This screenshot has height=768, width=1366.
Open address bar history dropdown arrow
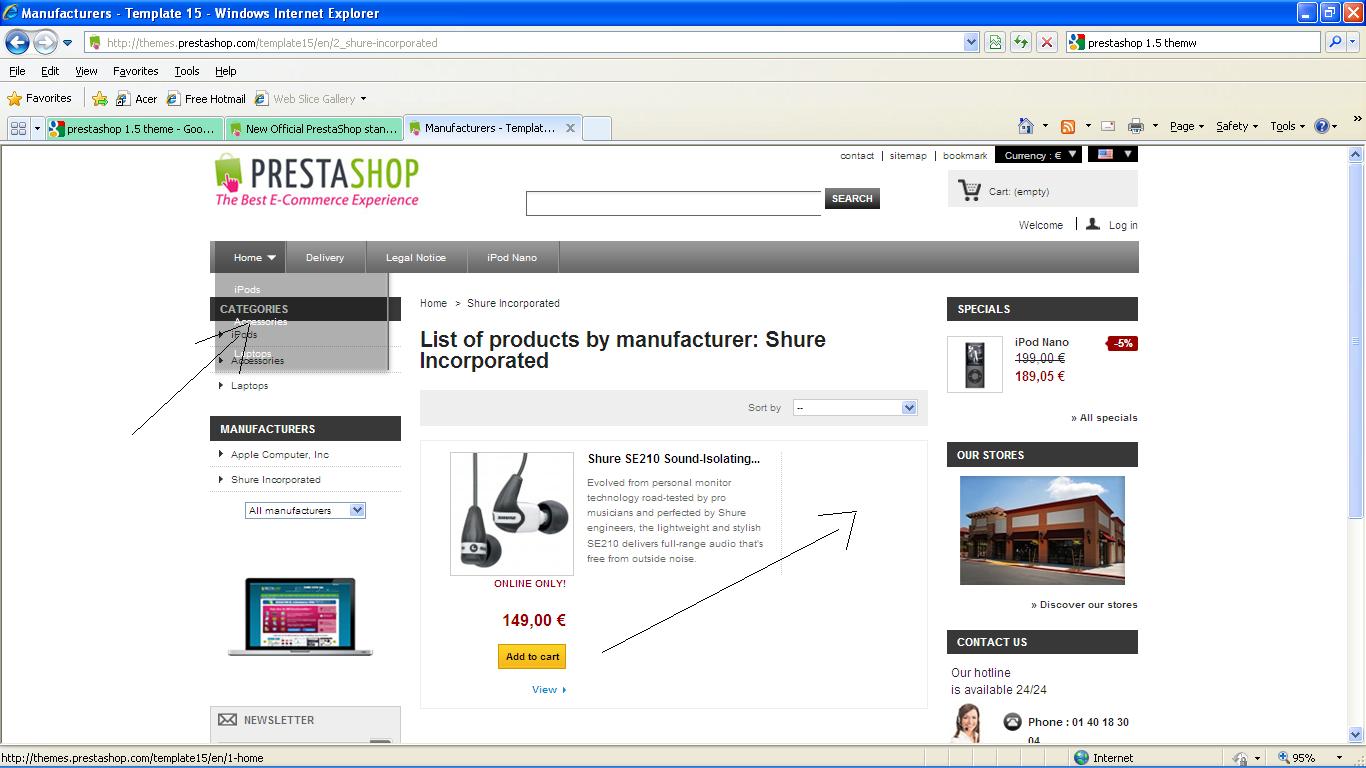[971, 42]
